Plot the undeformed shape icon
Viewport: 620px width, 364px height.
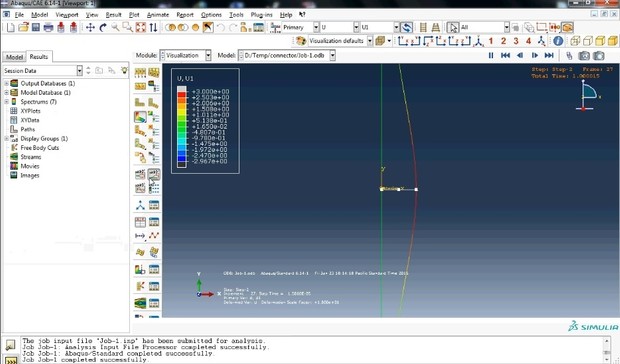coord(140,103)
